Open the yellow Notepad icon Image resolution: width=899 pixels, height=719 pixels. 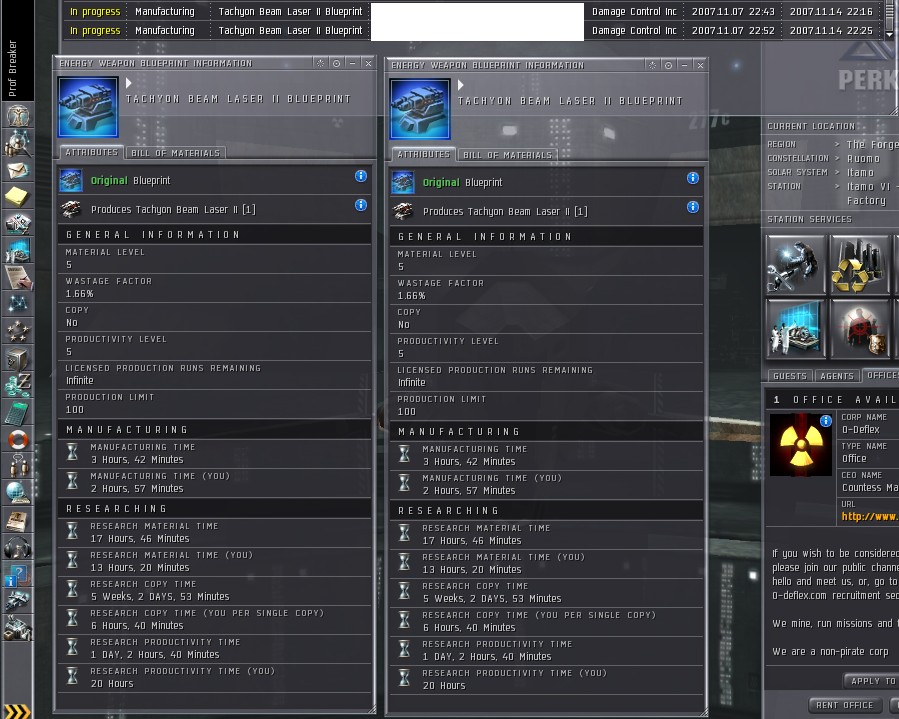coord(18,197)
